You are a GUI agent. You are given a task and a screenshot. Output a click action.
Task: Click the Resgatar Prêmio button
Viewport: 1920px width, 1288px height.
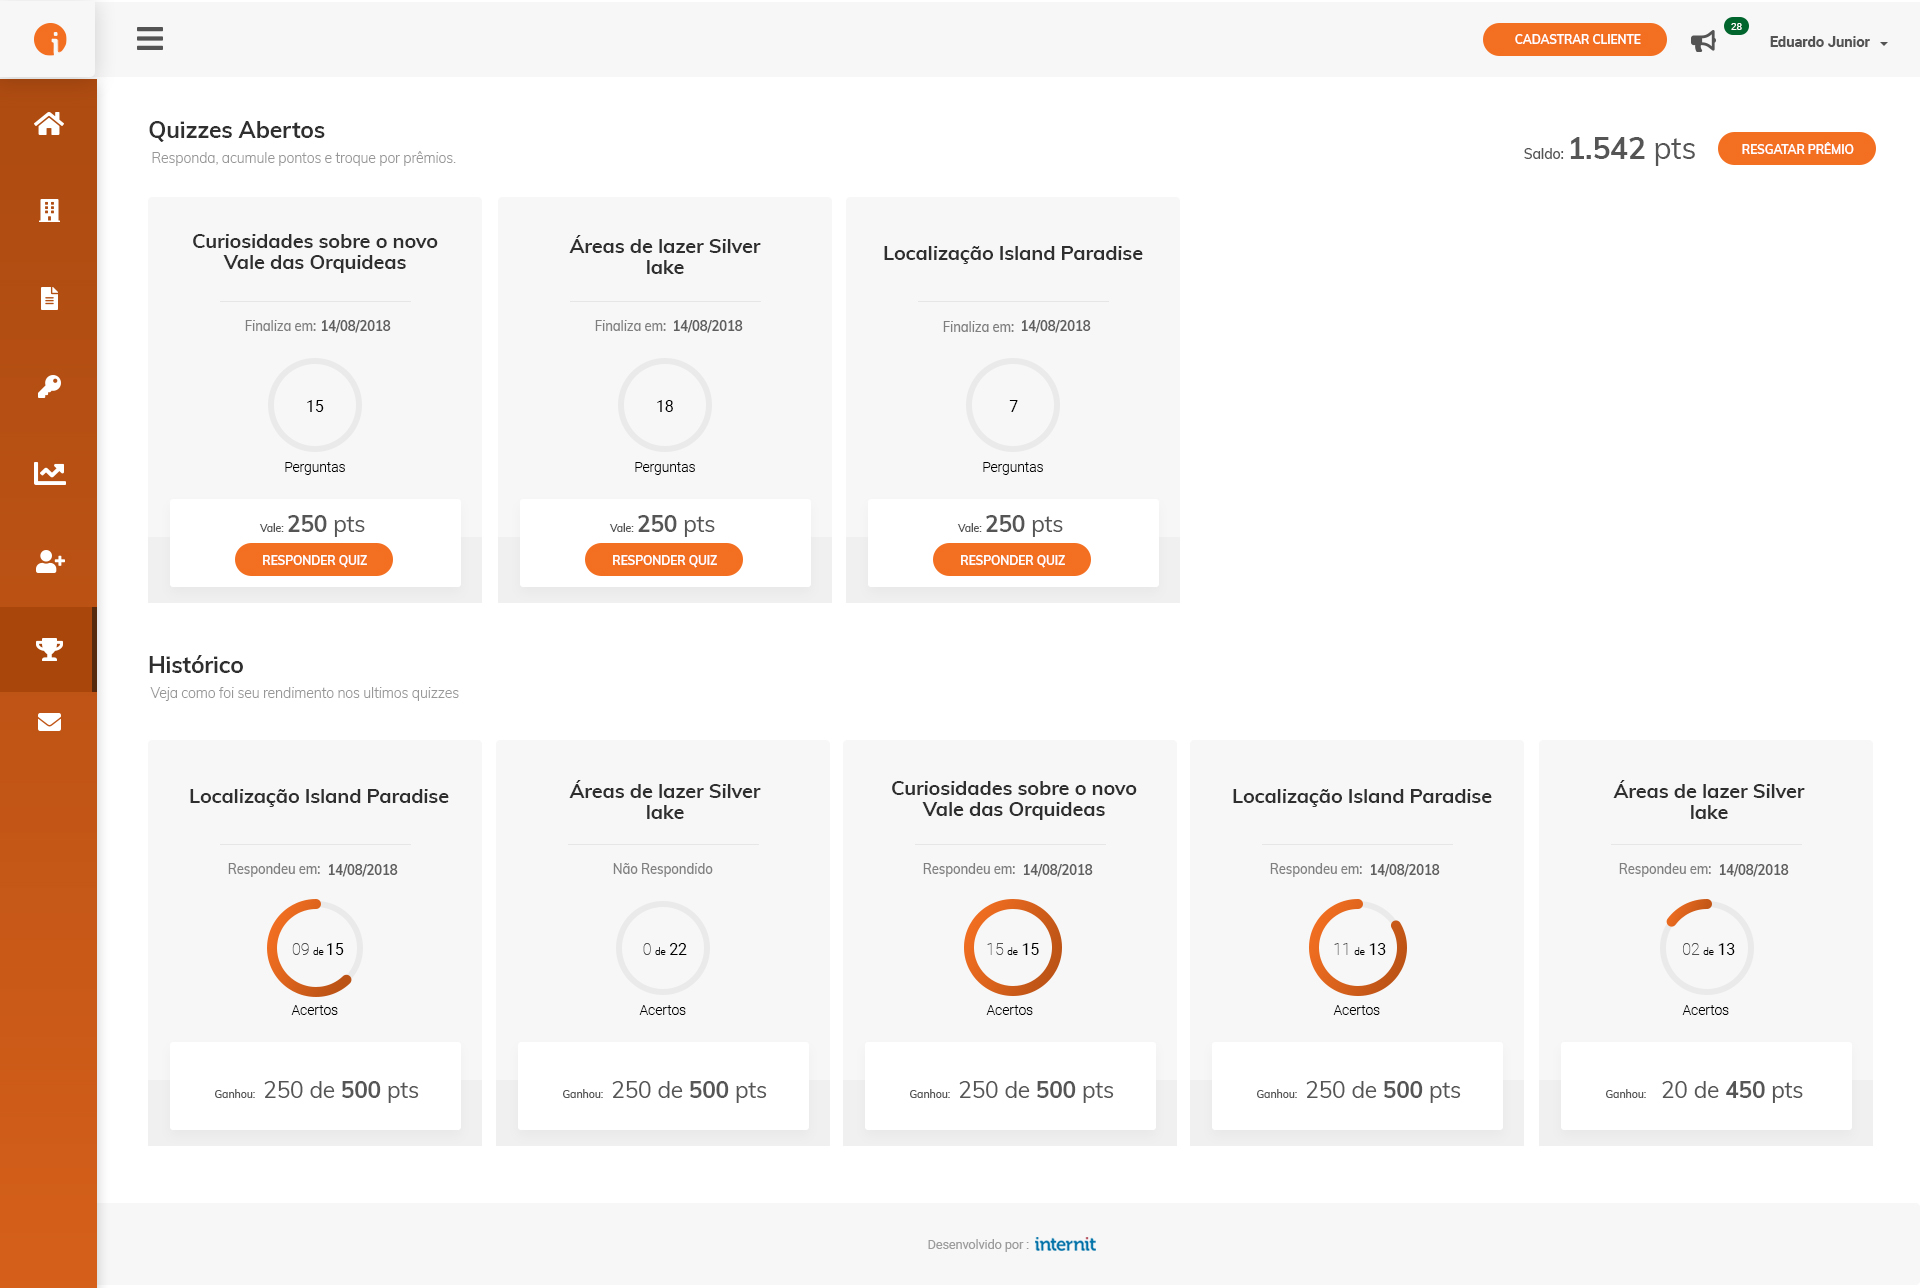click(1796, 149)
